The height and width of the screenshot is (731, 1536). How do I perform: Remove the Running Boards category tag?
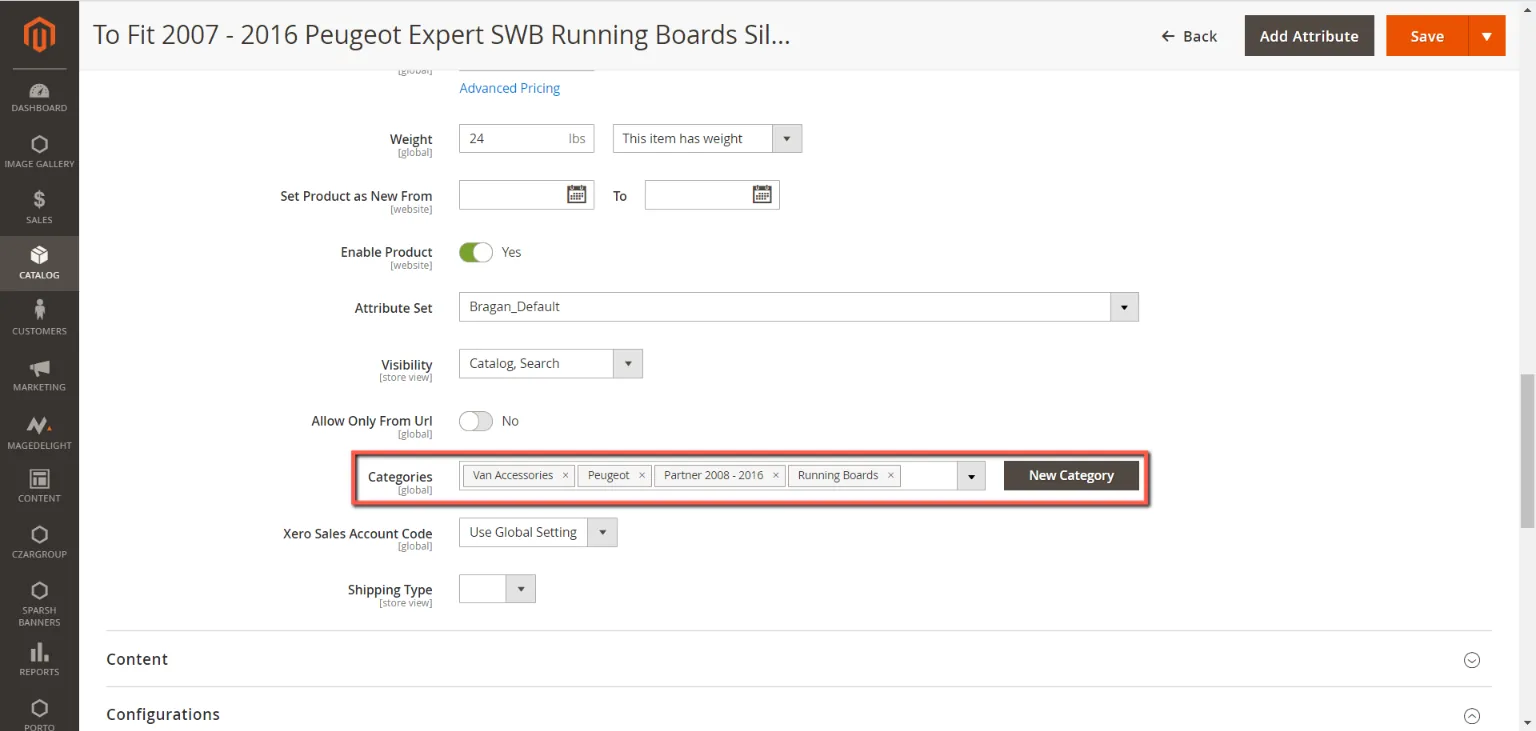(x=890, y=476)
